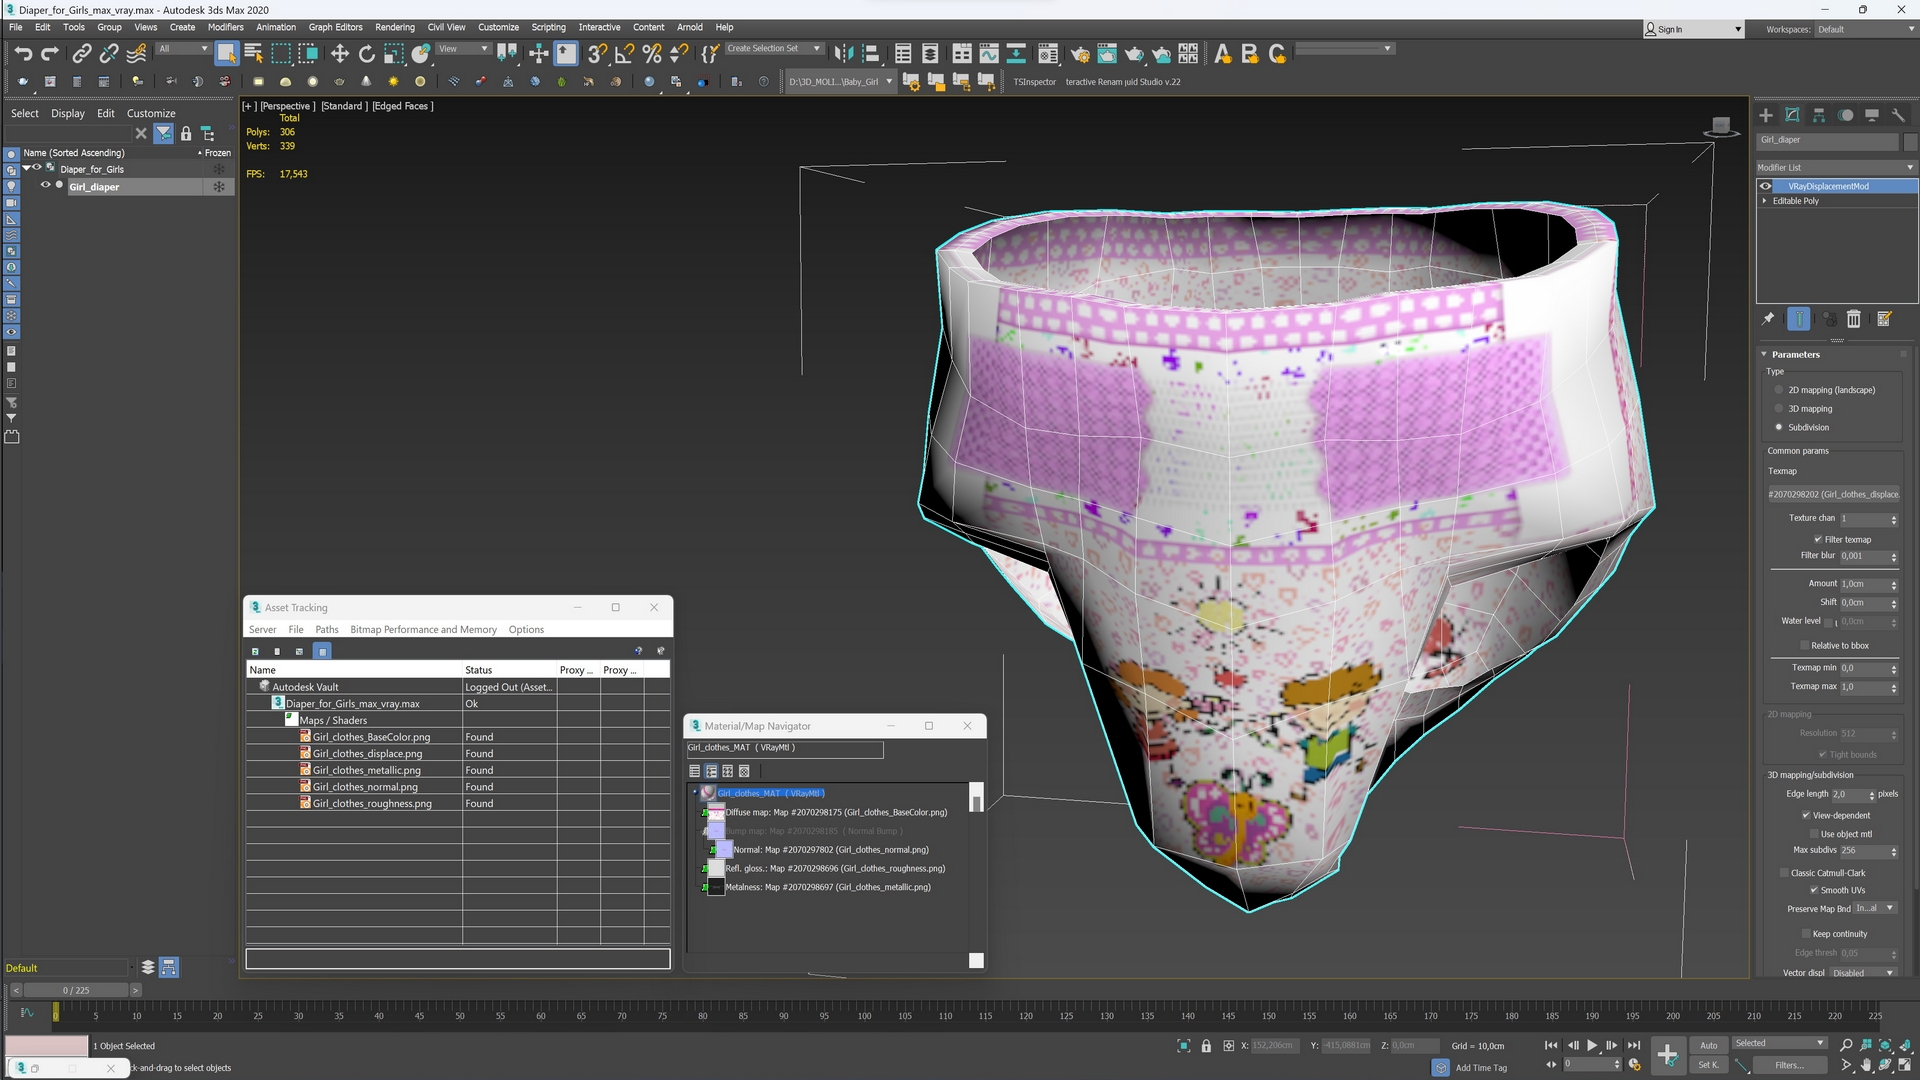Switch to the Utilities wrench tab
The image size is (1920, 1080).
tap(1898, 115)
